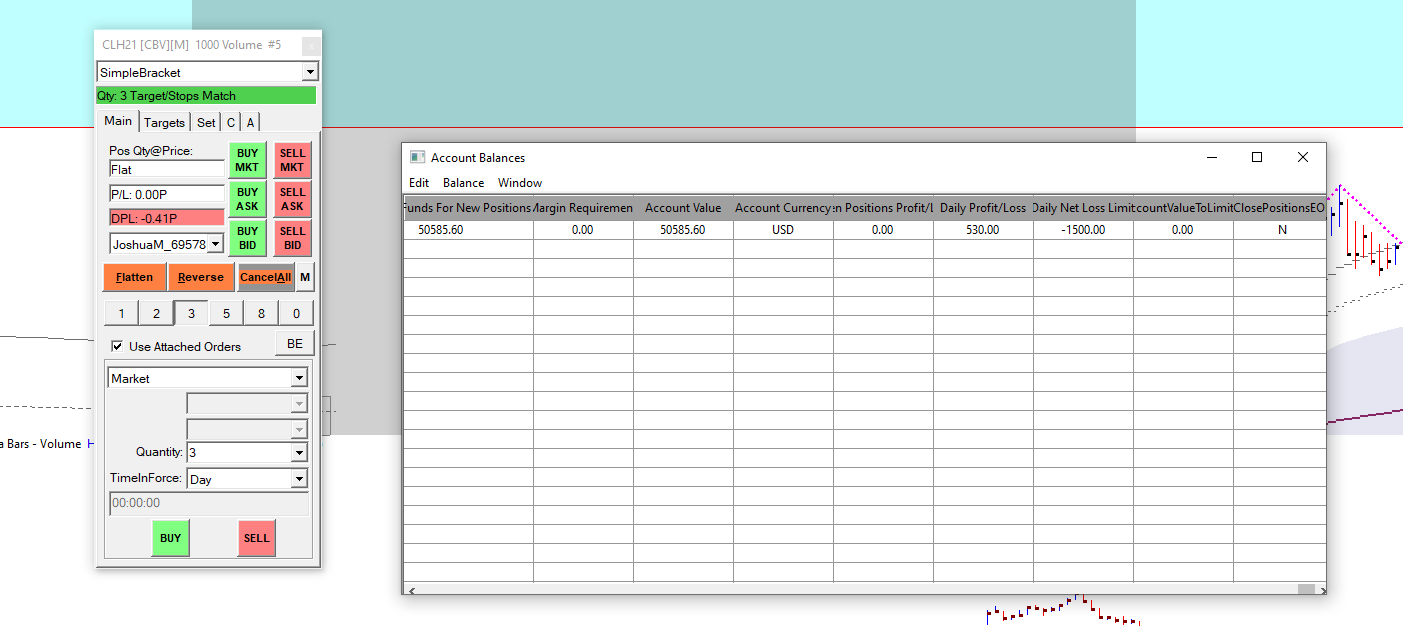This screenshot has width=1403, height=626.
Task: Click the BE breakeven button
Action: (x=295, y=343)
